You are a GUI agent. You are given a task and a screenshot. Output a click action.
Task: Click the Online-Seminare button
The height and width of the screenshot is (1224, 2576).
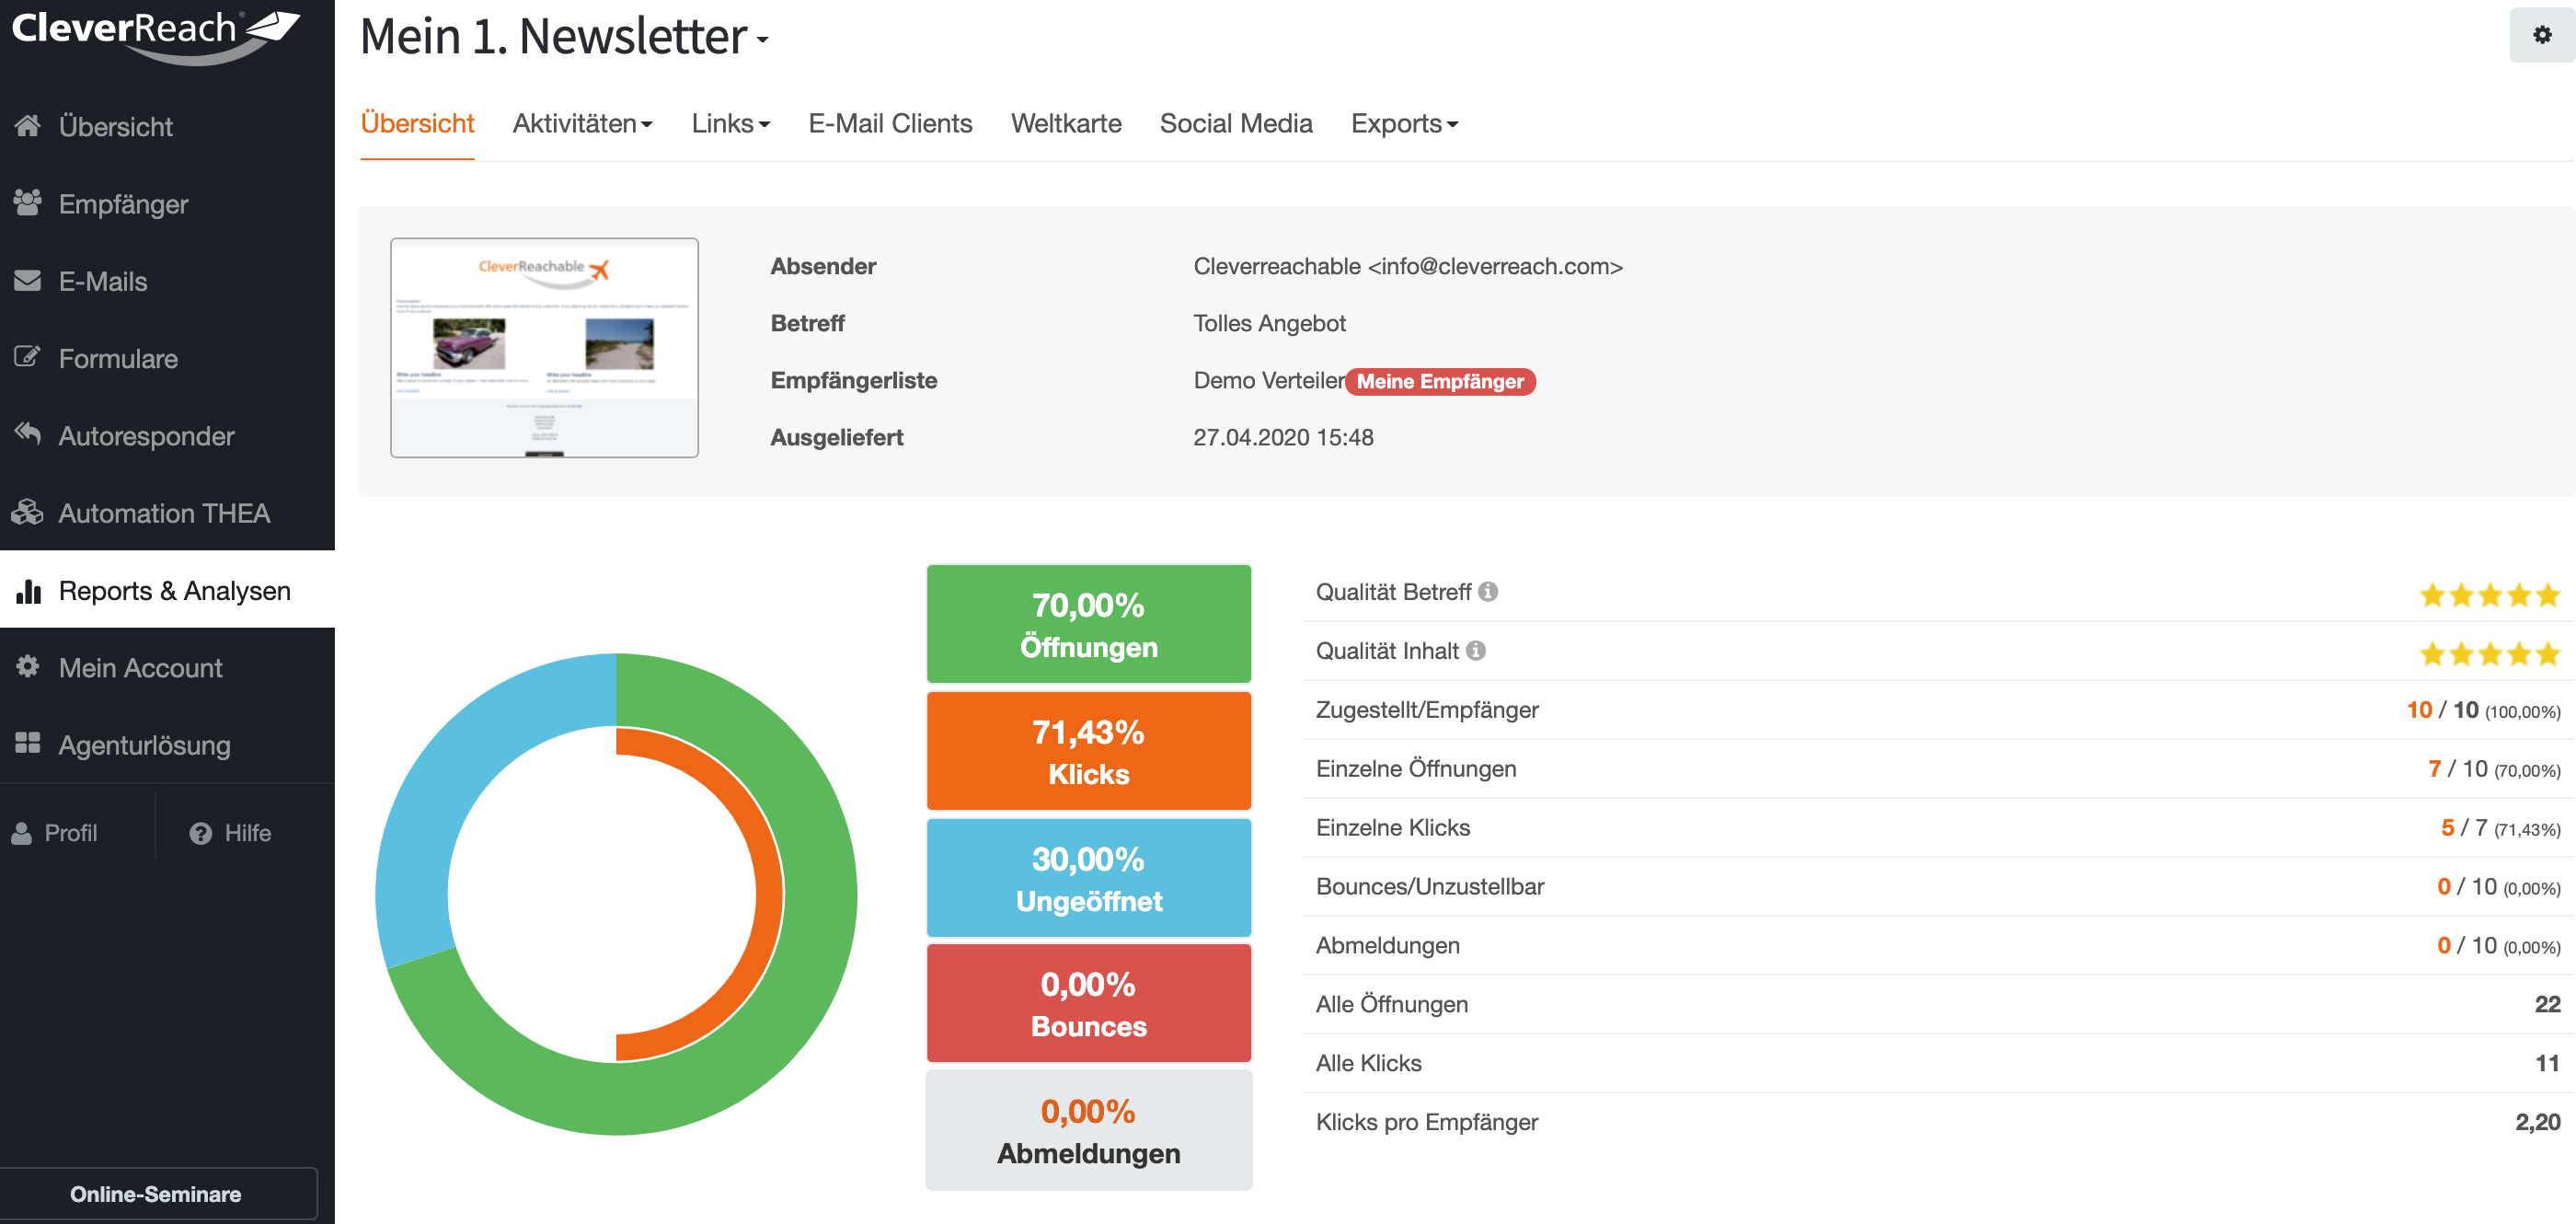(157, 1193)
